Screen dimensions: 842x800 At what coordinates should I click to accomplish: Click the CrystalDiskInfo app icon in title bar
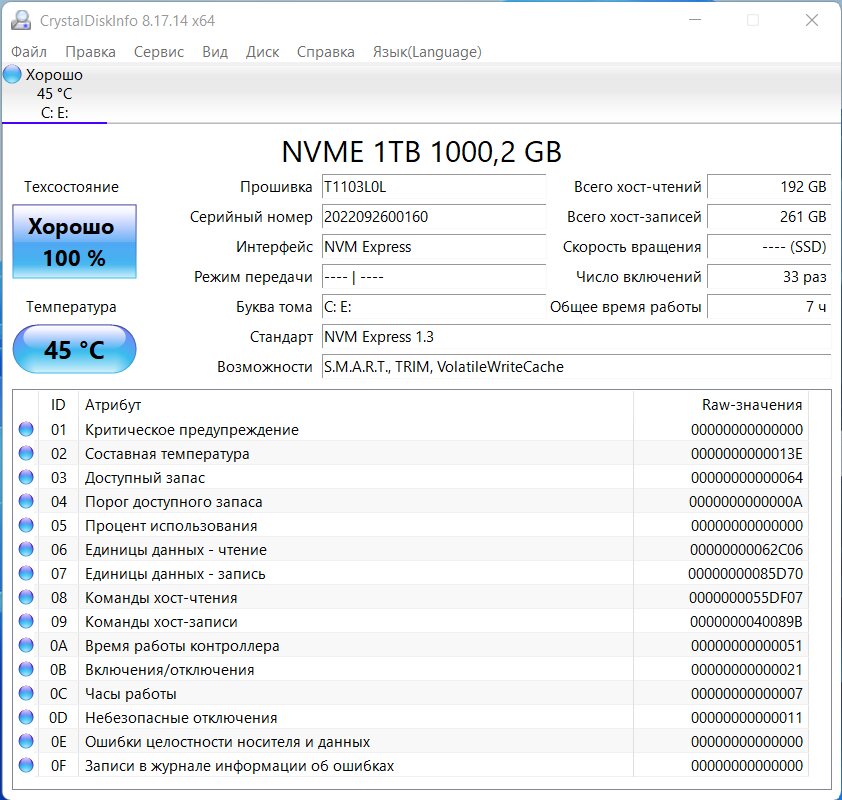pyautogui.click(x=21, y=20)
